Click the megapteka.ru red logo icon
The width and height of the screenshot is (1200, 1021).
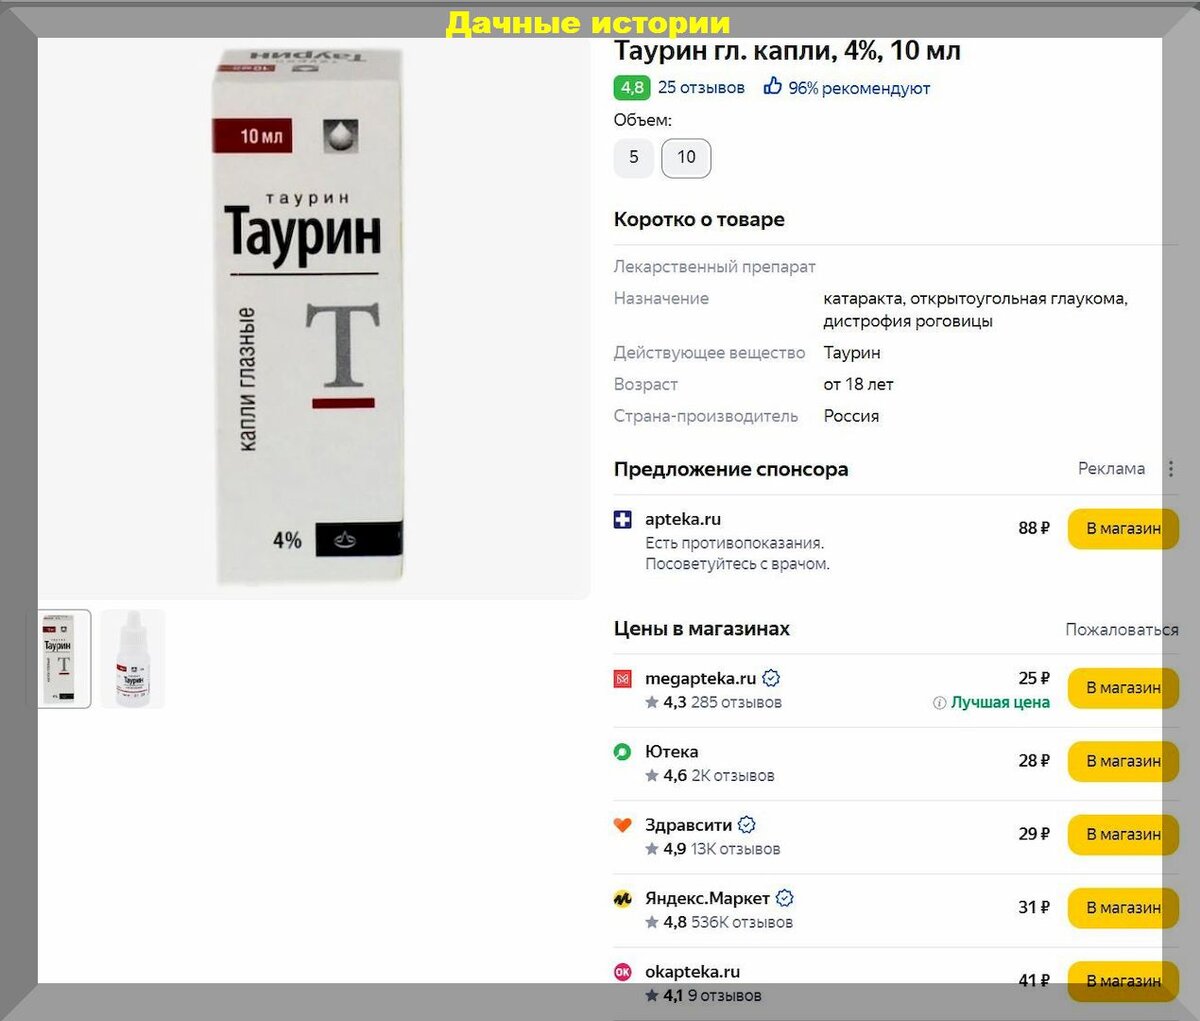pyautogui.click(x=623, y=679)
